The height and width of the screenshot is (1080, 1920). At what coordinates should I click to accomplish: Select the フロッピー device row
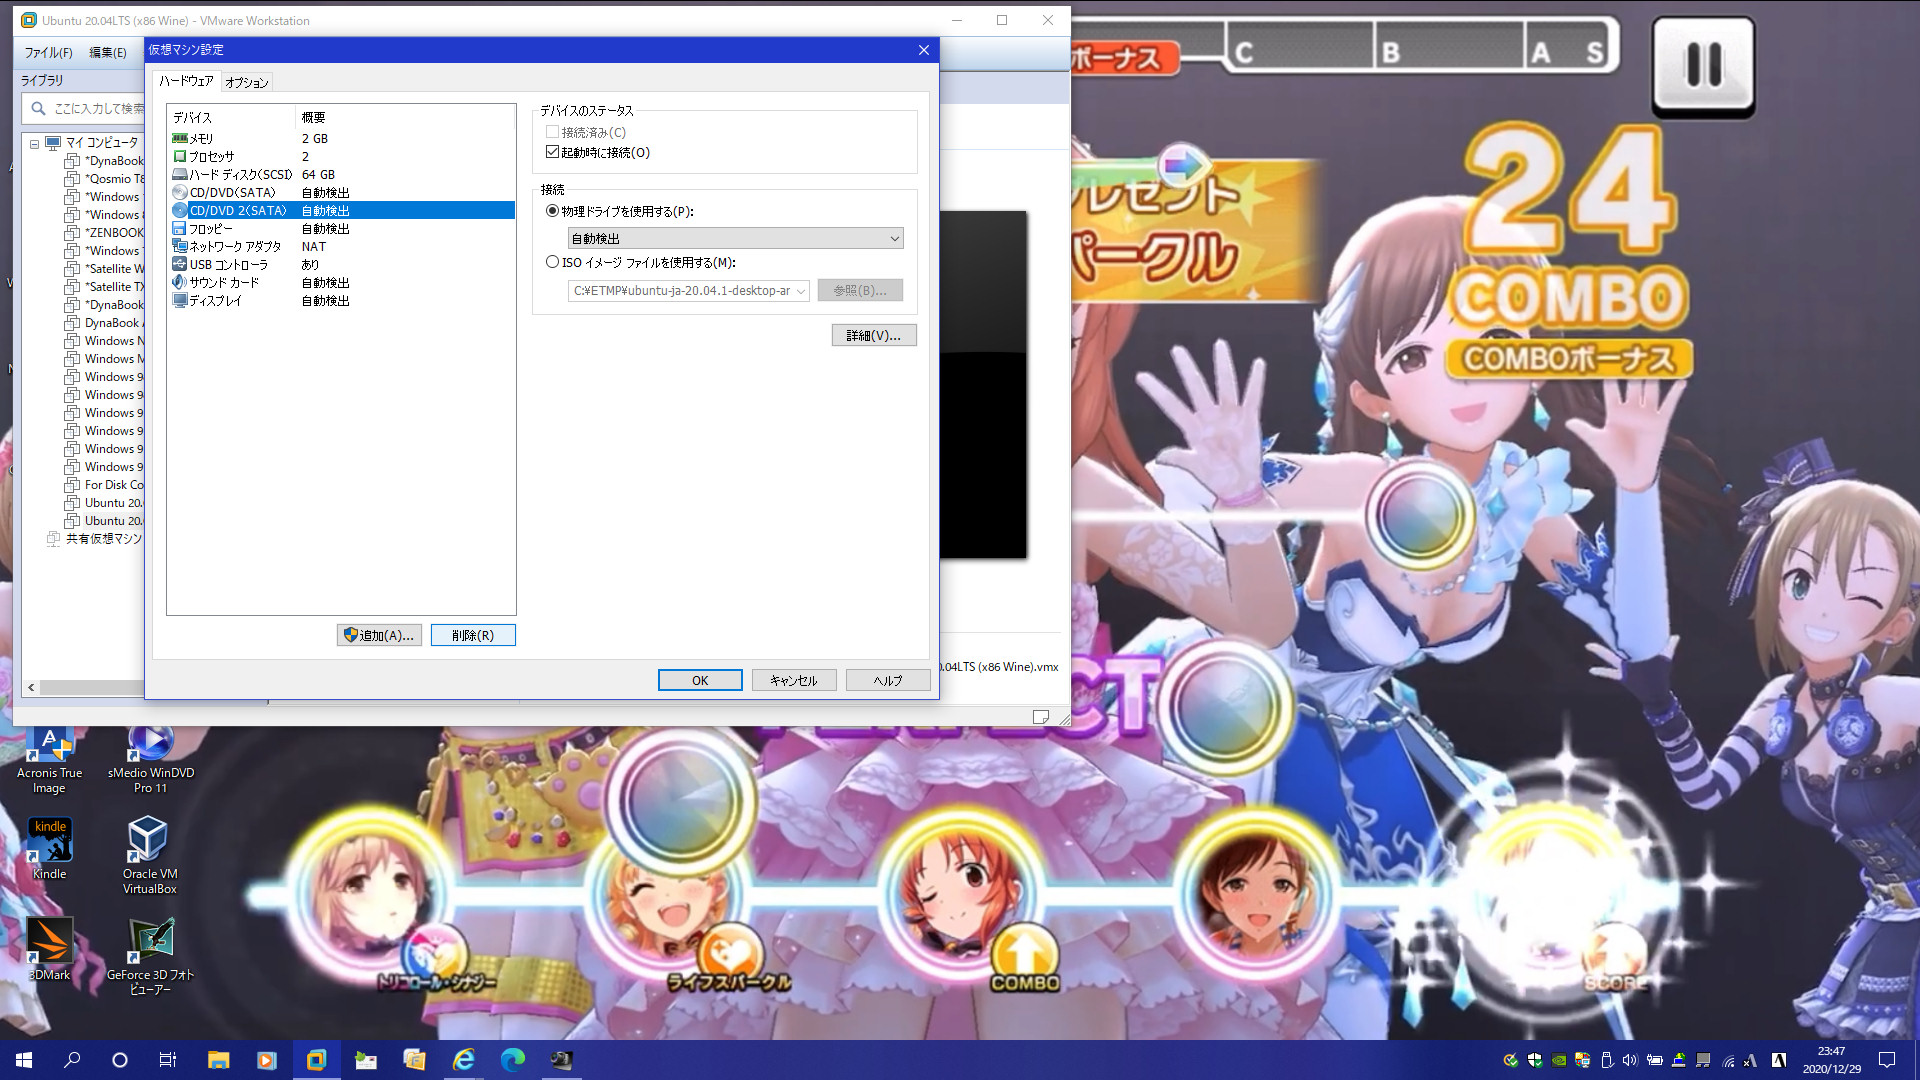pos(341,228)
